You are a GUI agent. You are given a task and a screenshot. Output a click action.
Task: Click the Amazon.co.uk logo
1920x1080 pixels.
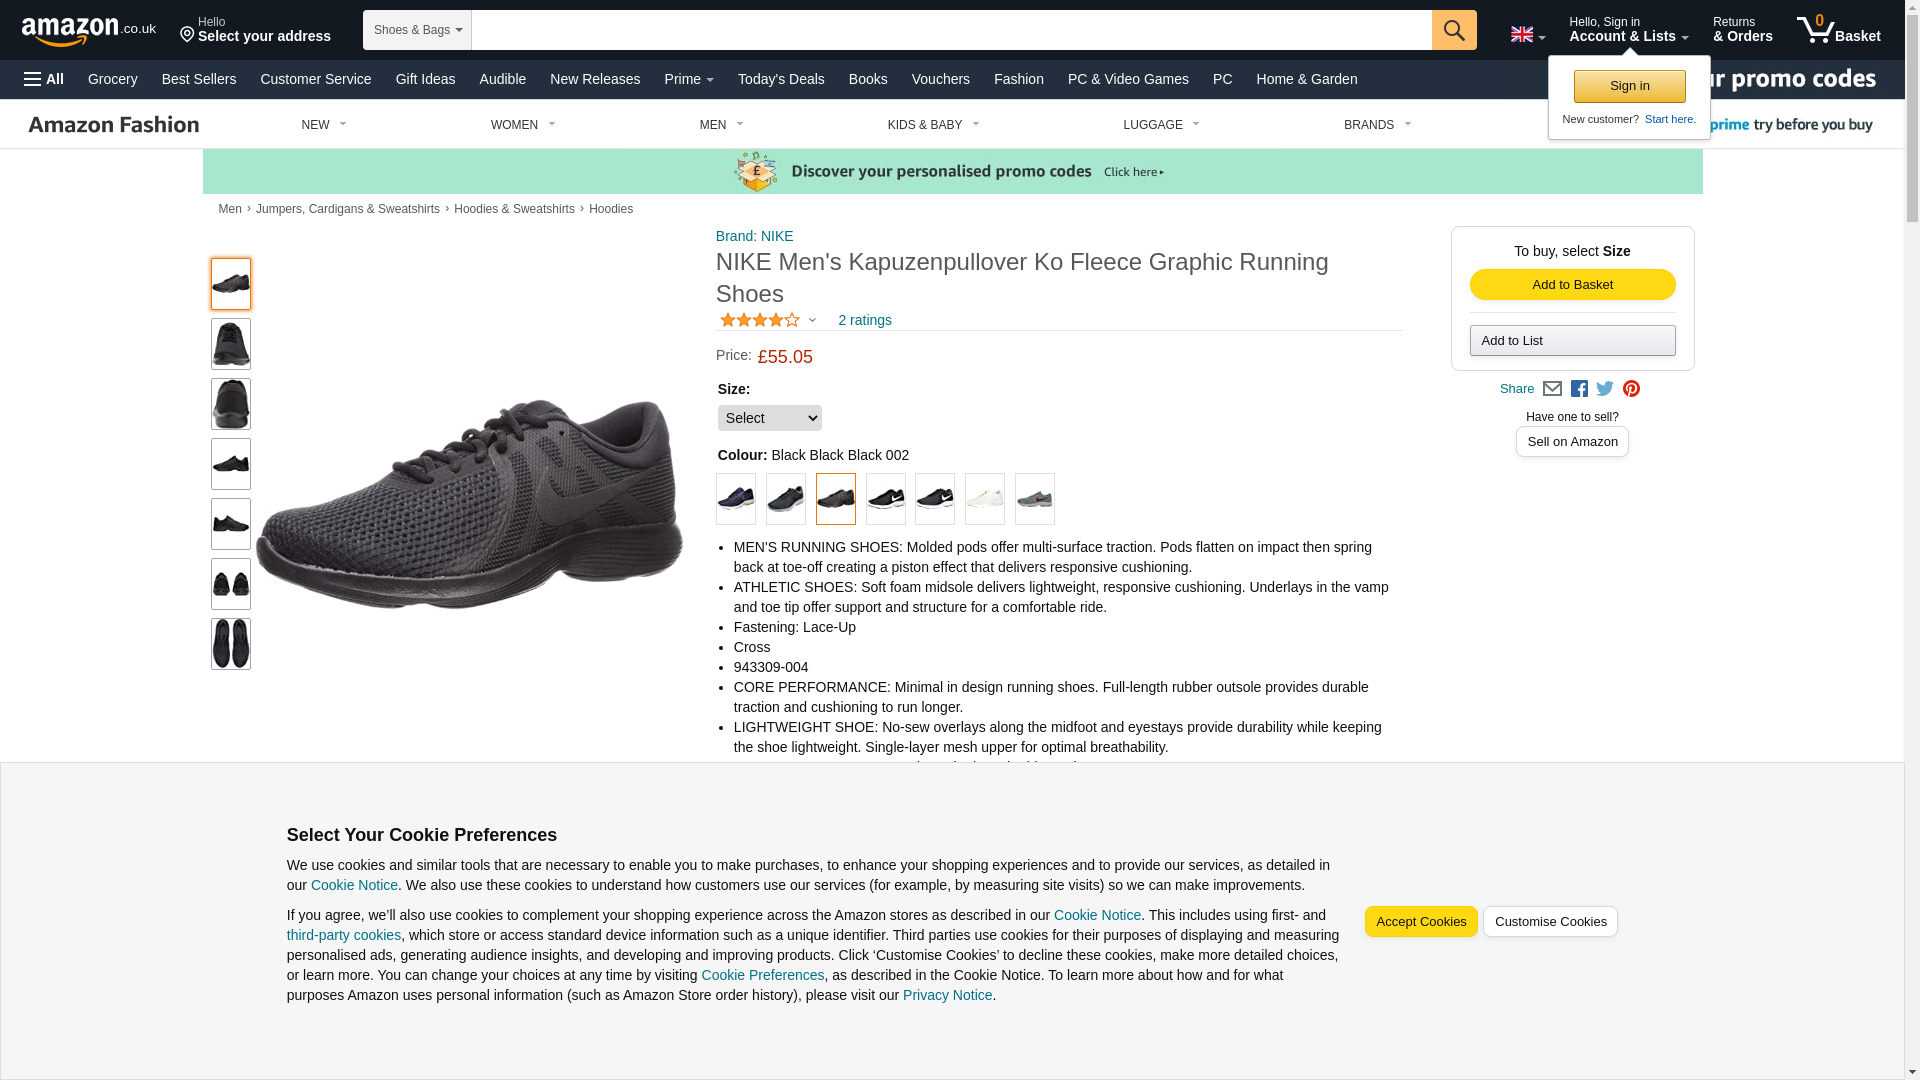pos(88,31)
